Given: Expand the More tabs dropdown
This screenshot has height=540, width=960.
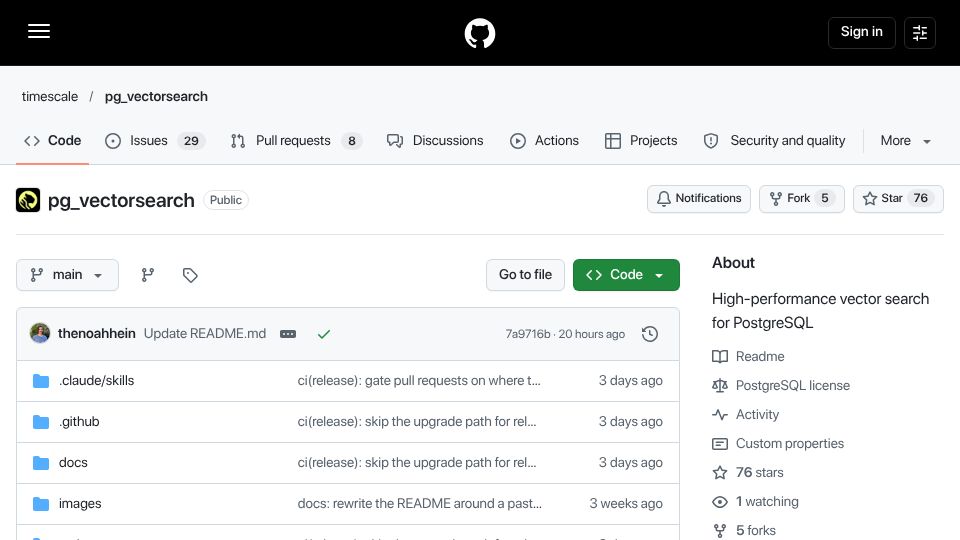Looking at the screenshot, I should tap(906, 141).
